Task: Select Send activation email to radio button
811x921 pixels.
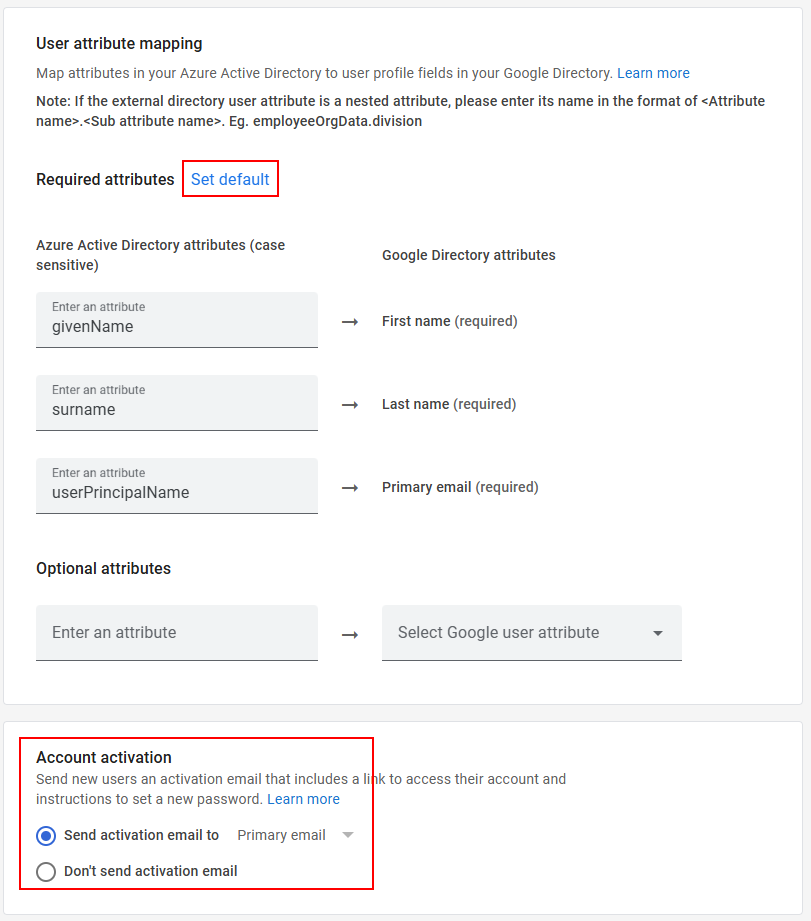Action: 46,836
